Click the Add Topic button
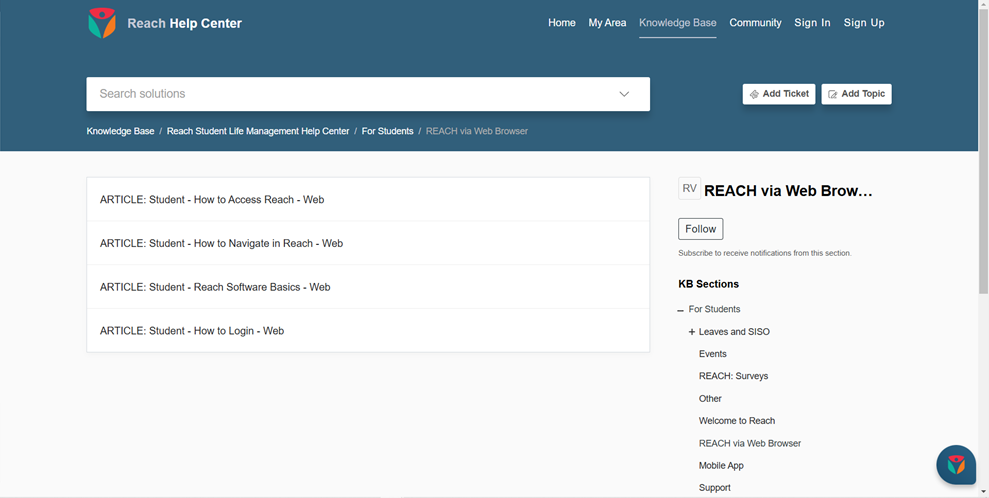989x498 pixels. pyautogui.click(x=856, y=94)
